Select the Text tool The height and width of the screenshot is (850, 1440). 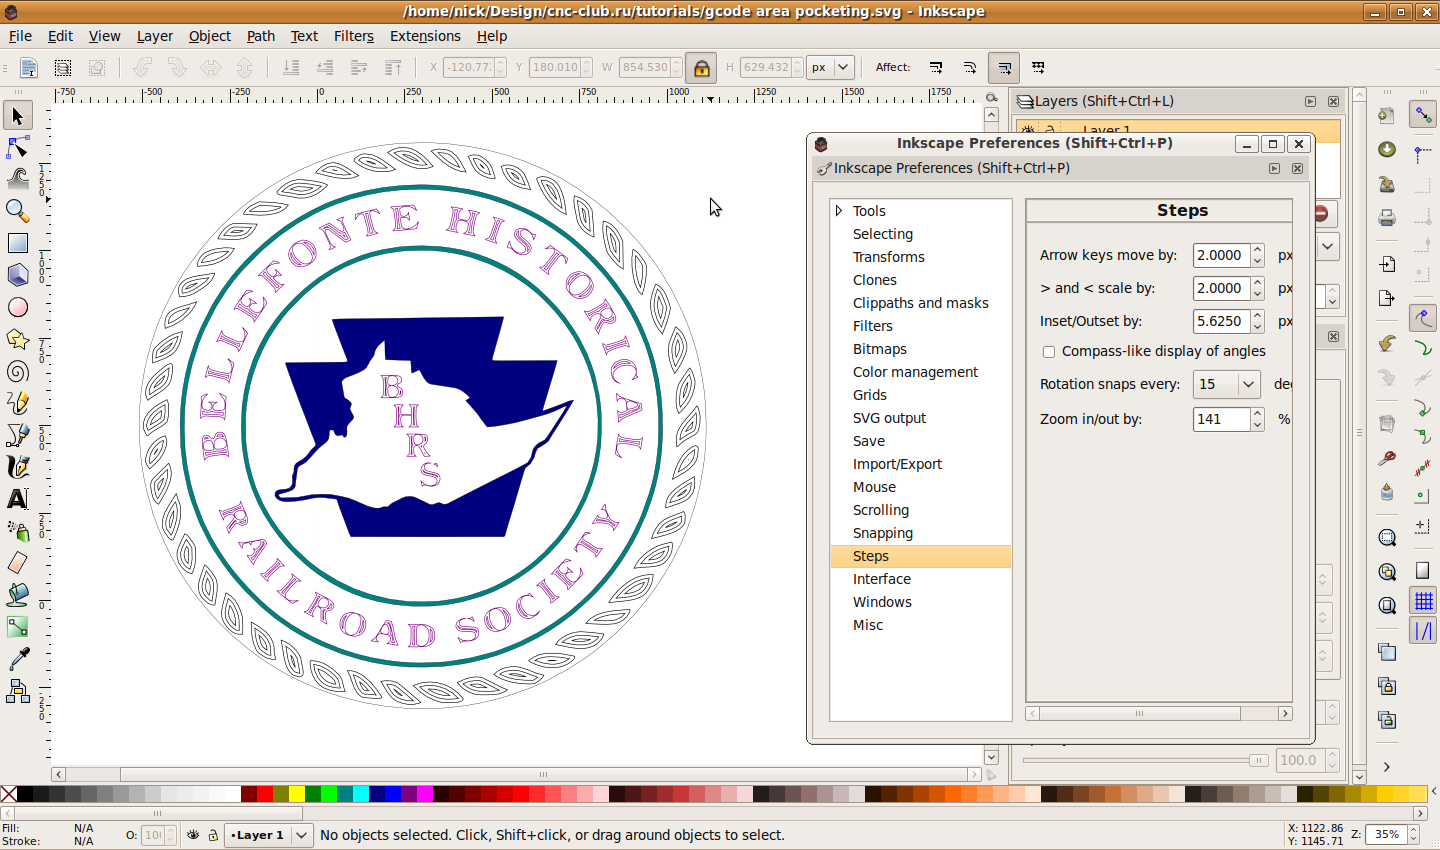click(x=18, y=499)
